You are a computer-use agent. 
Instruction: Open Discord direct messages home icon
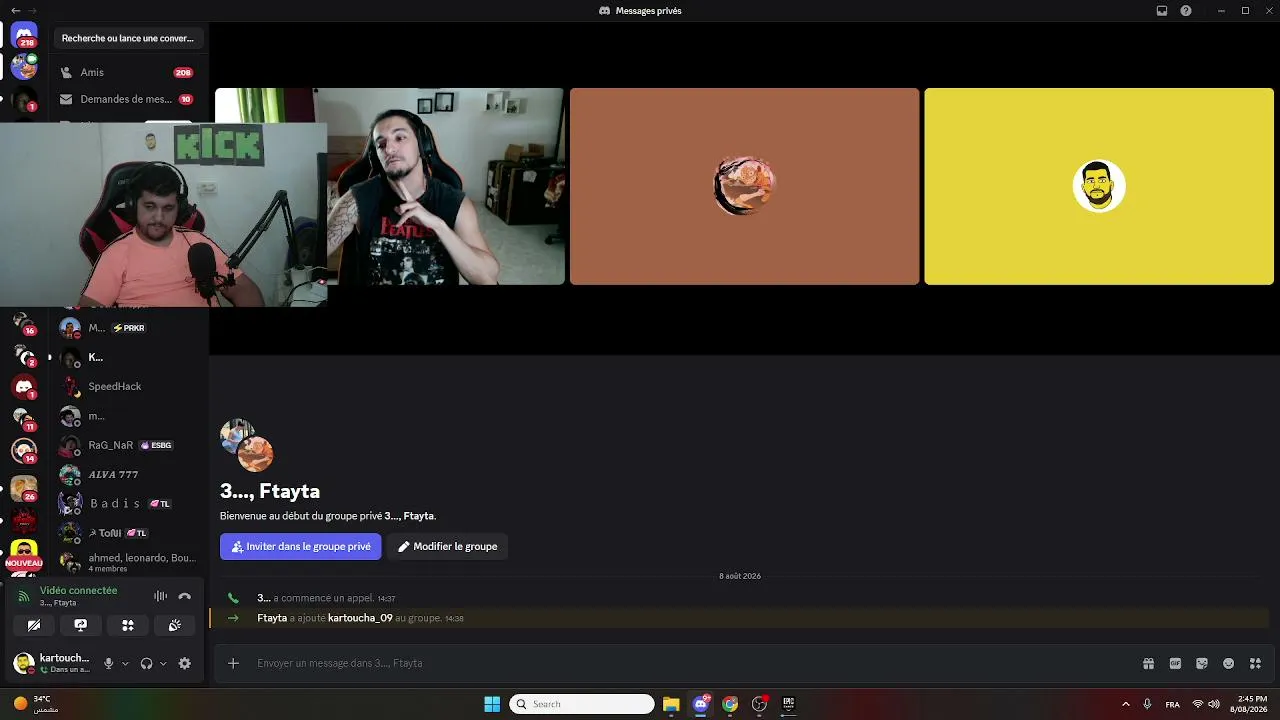pos(24,36)
